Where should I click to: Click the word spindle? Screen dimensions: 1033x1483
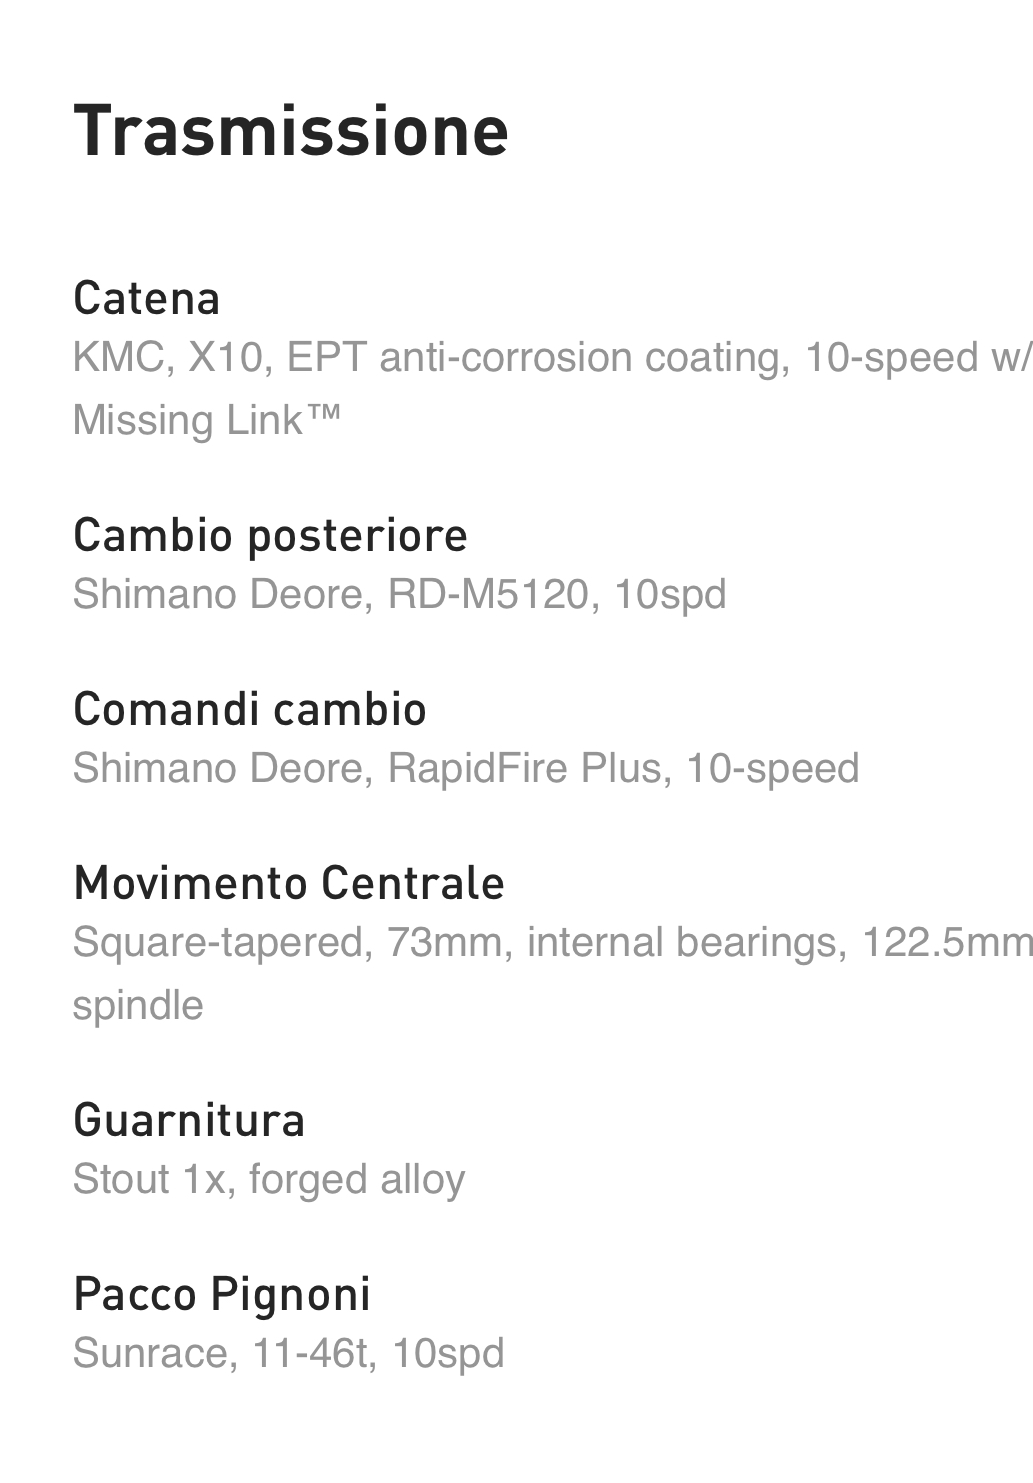138,1005
